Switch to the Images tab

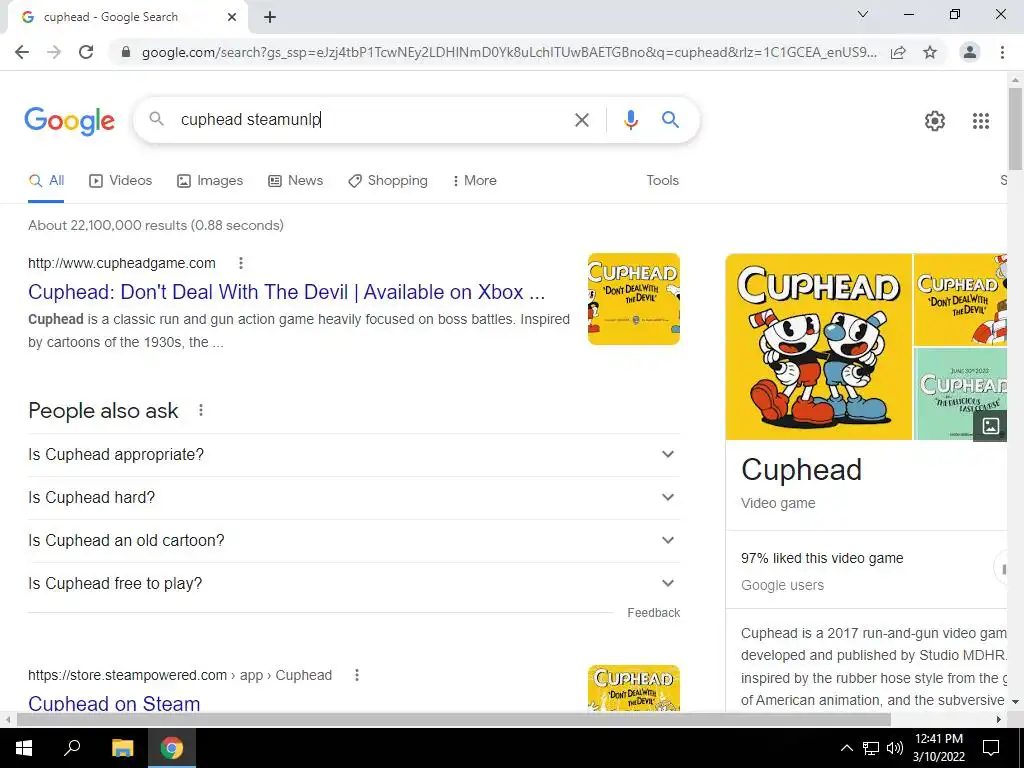tap(210, 181)
